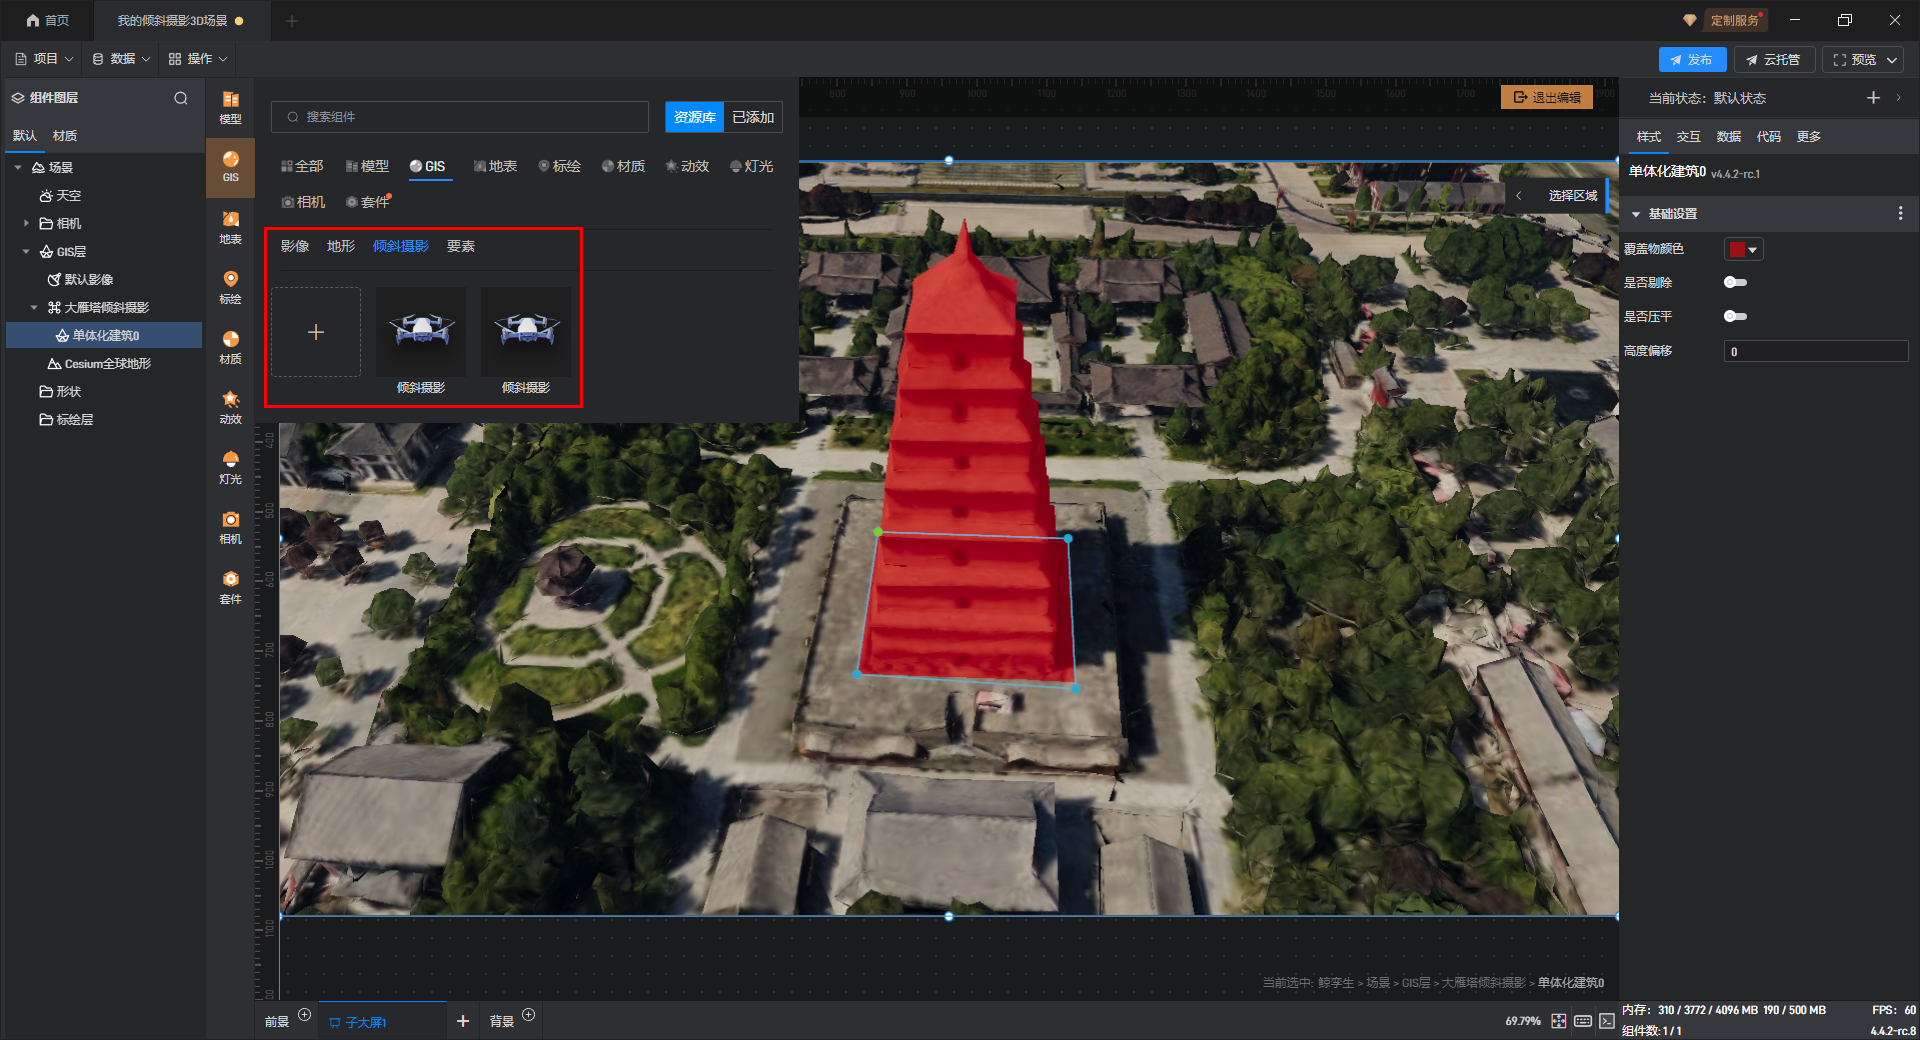The width and height of the screenshot is (1920, 1040).
Task: Click the 云托管 button
Action: tap(1774, 60)
